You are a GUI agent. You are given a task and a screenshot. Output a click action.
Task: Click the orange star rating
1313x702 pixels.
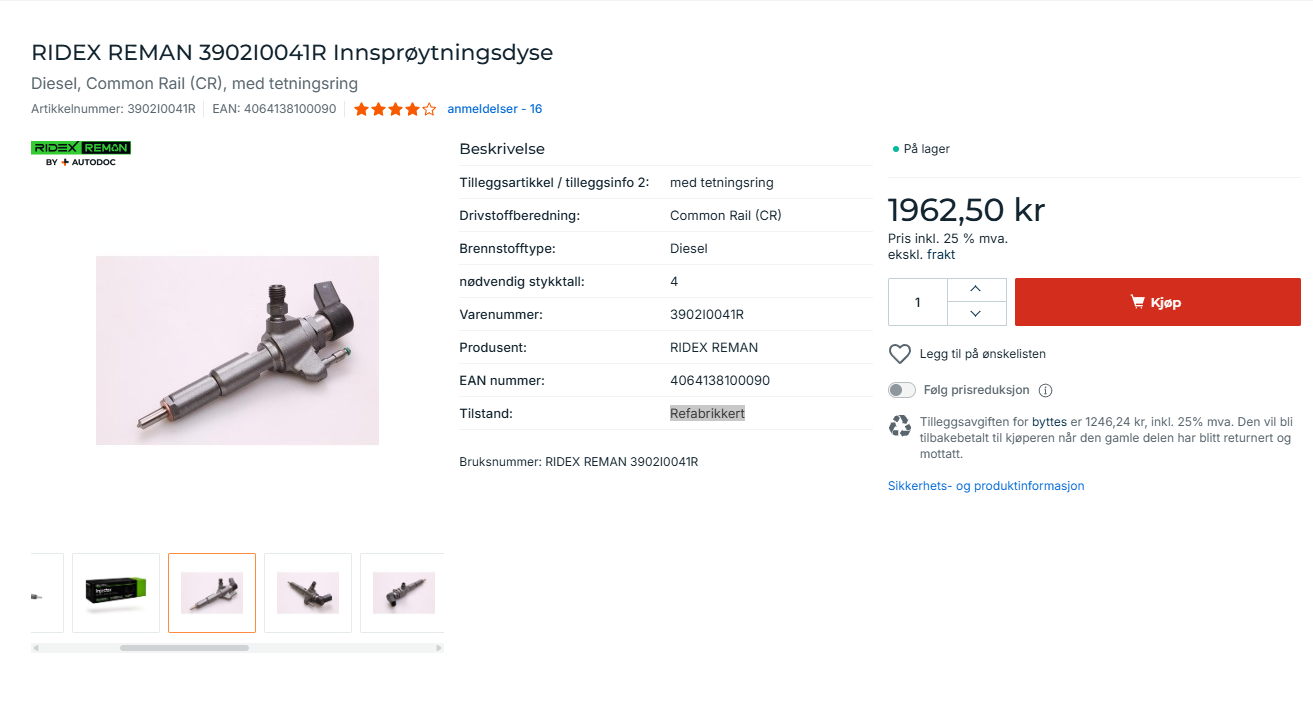pyautogui.click(x=395, y=109)
